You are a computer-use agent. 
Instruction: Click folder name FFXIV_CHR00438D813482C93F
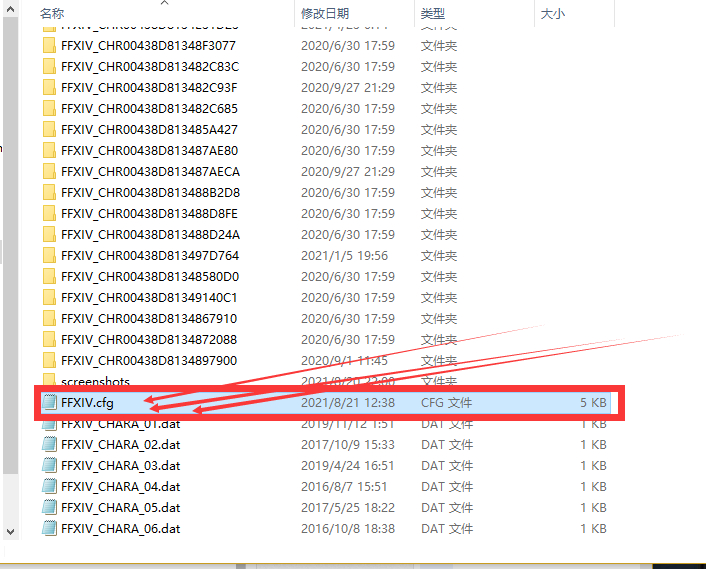pyautogui.click(x=149, y=87)
